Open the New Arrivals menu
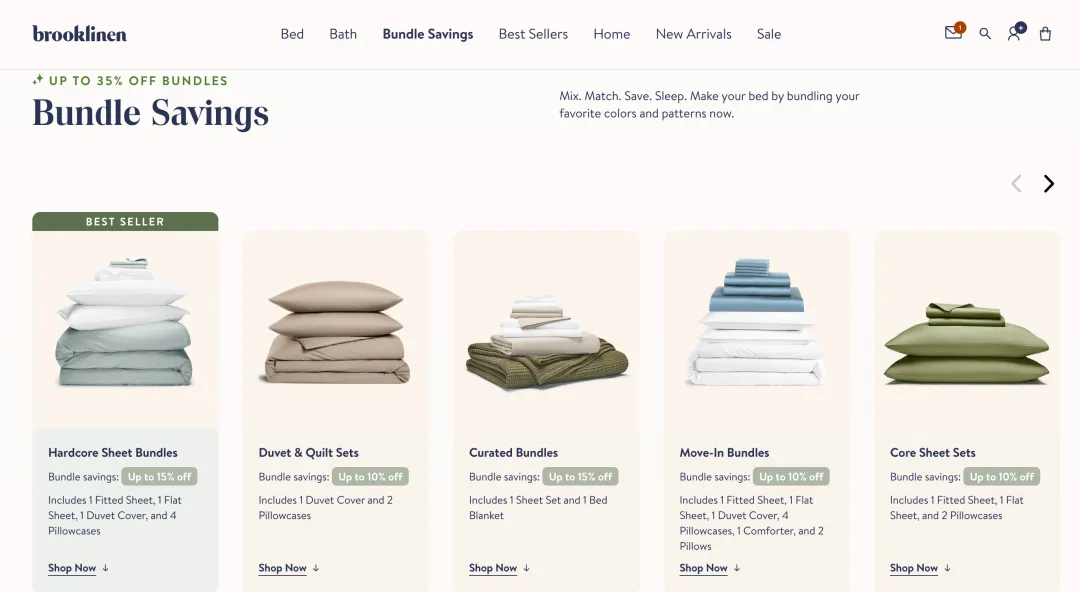This screenshot has height=592, width=1080. click(694, 34)
